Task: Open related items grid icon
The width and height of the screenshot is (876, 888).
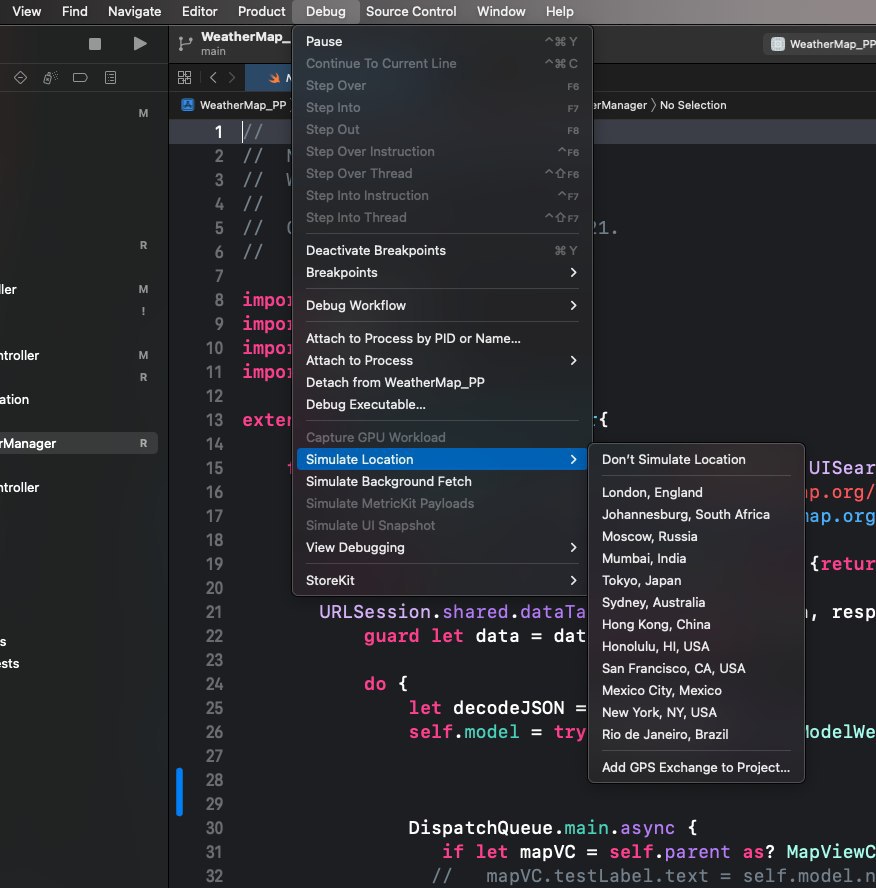Action: click(x=185, y=78)
